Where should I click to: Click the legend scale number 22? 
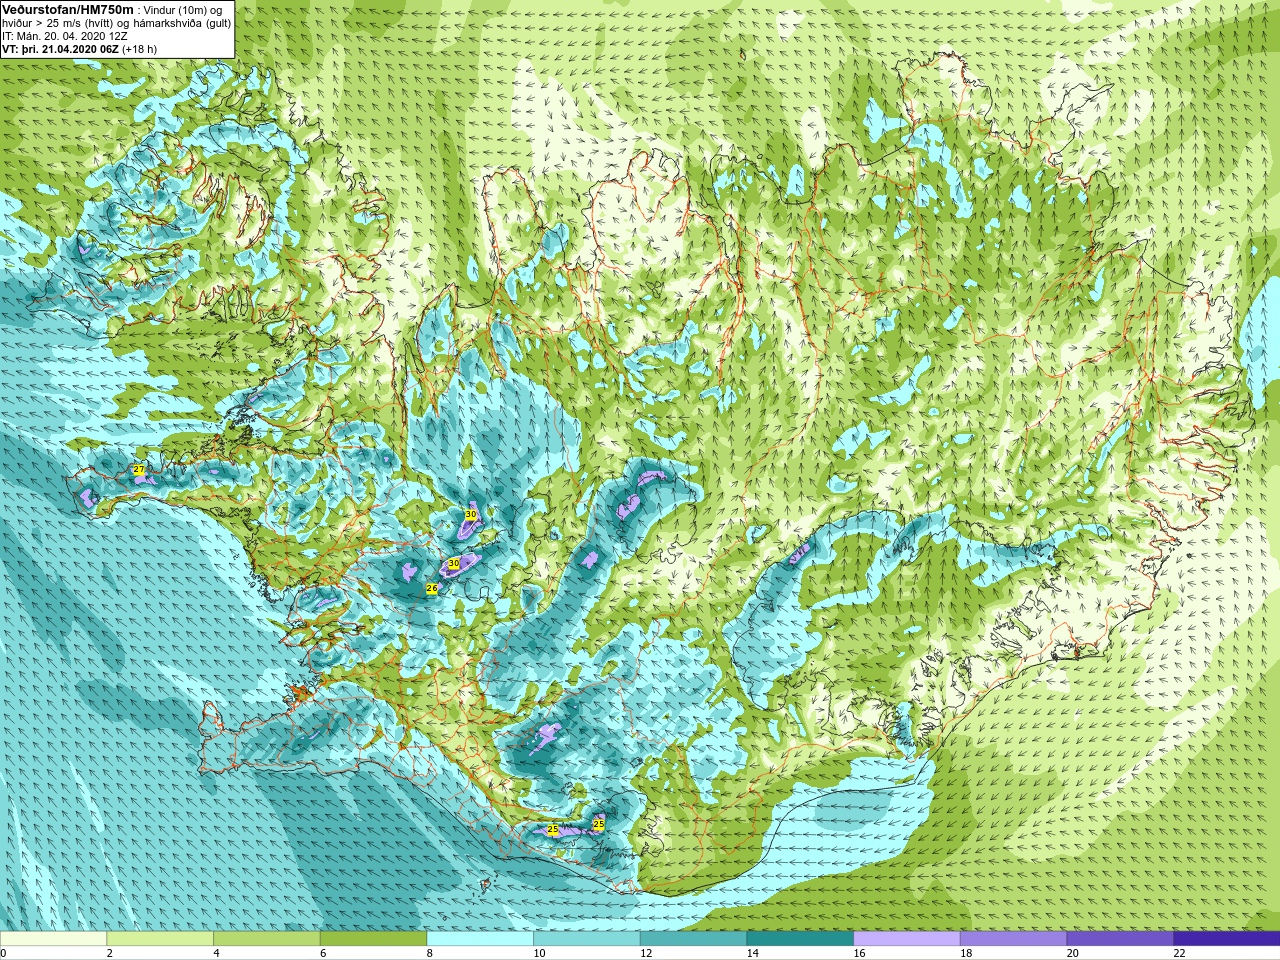1179,953
